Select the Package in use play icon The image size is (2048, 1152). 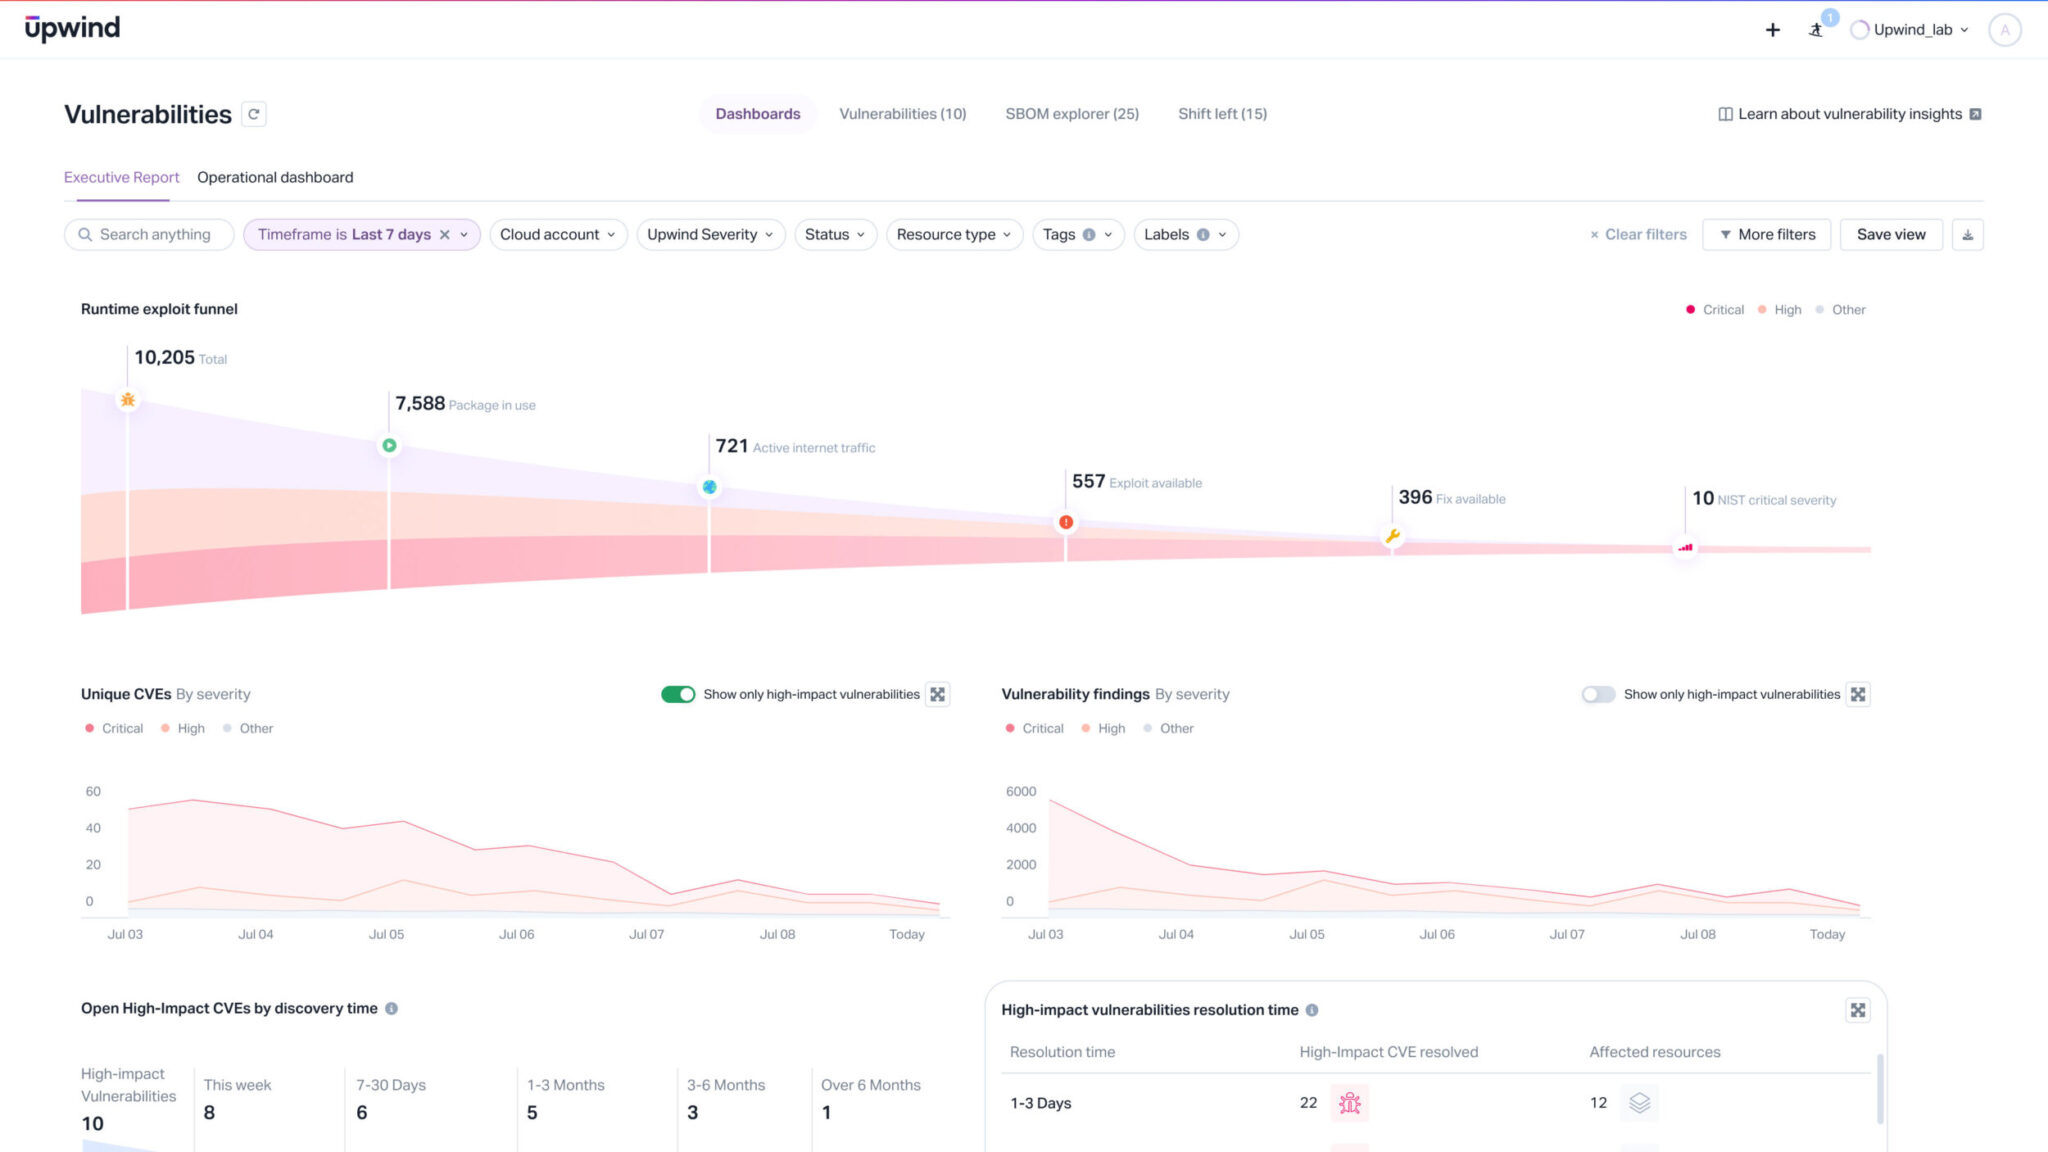point(389,444)
